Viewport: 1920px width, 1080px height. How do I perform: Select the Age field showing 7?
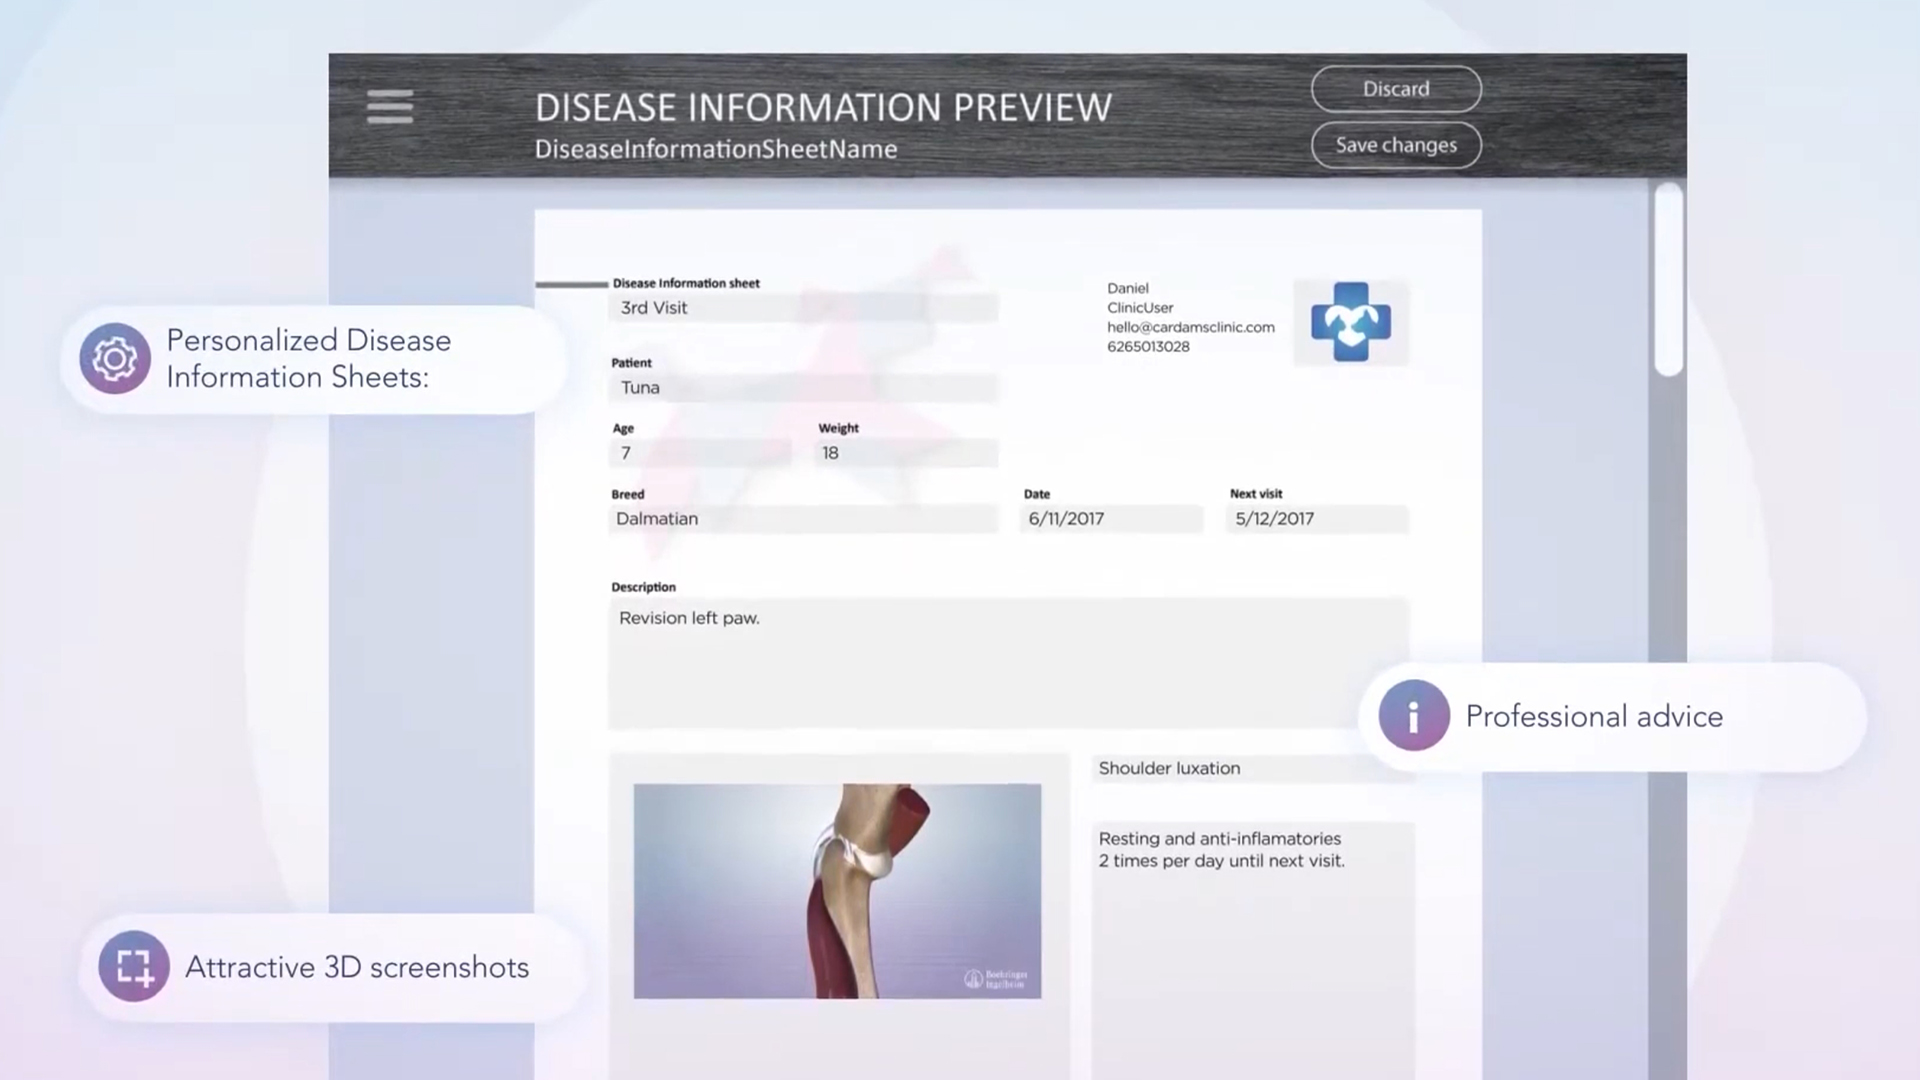(700, 453)
